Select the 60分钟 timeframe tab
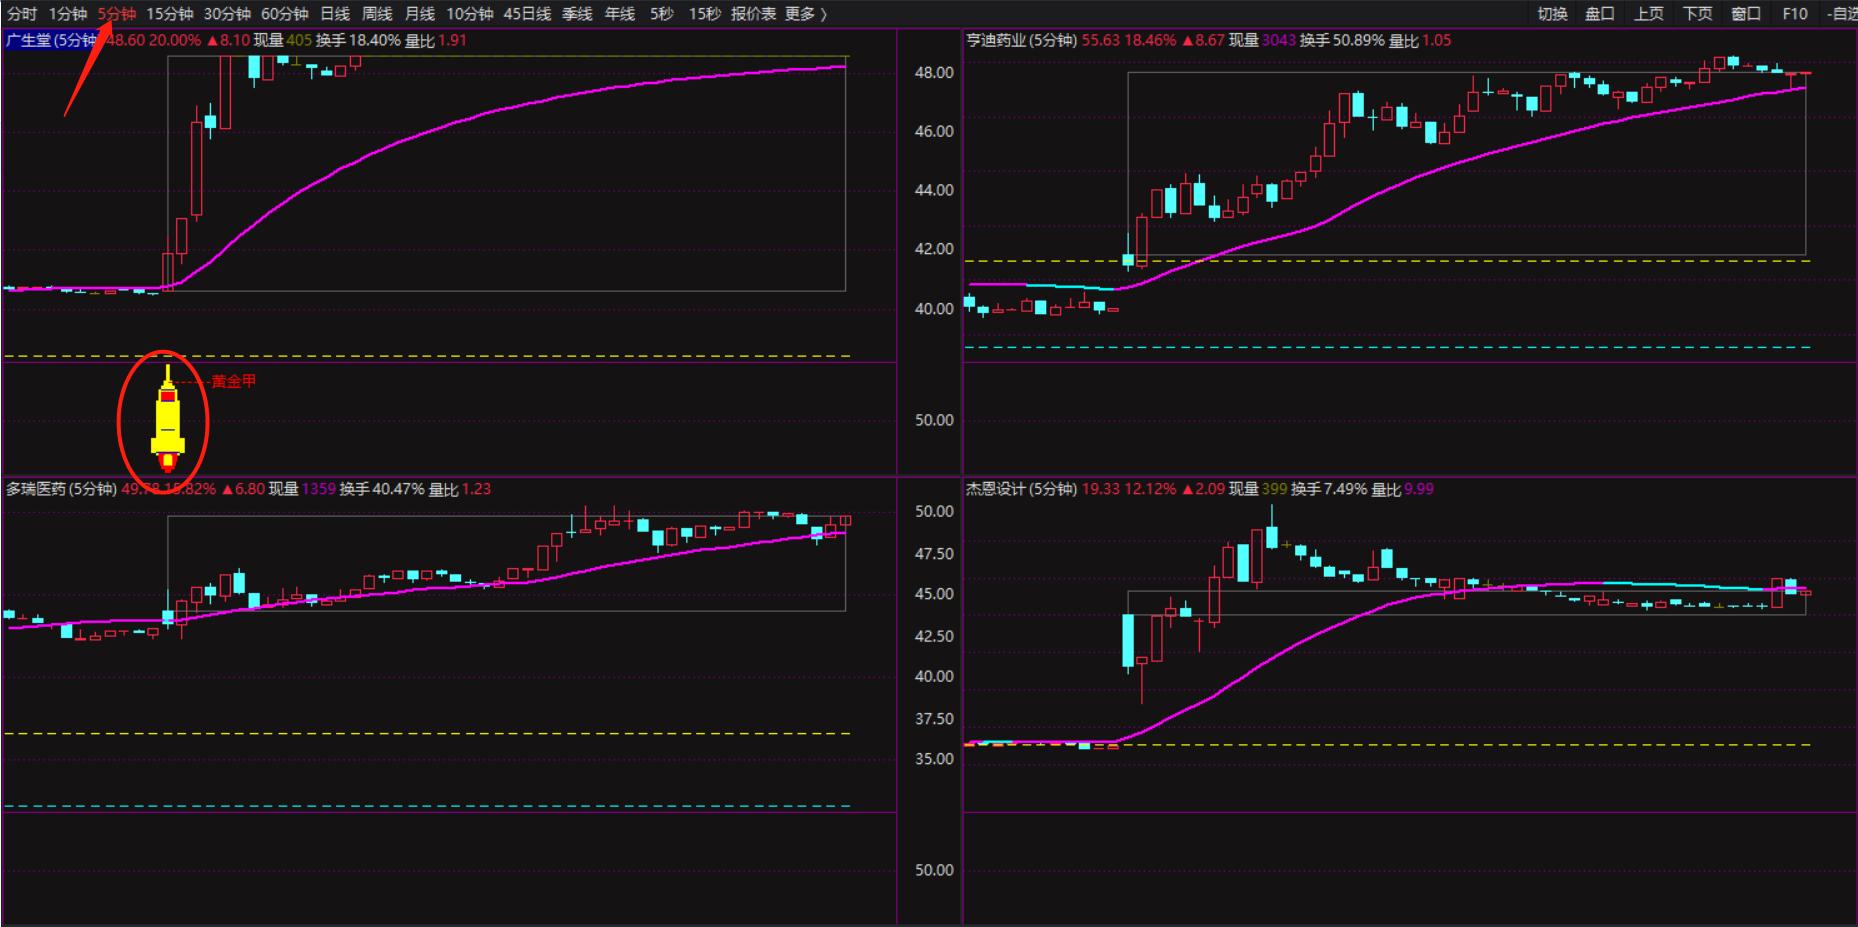The height and width of the screenshot is (927, 1858). [285, 14]
